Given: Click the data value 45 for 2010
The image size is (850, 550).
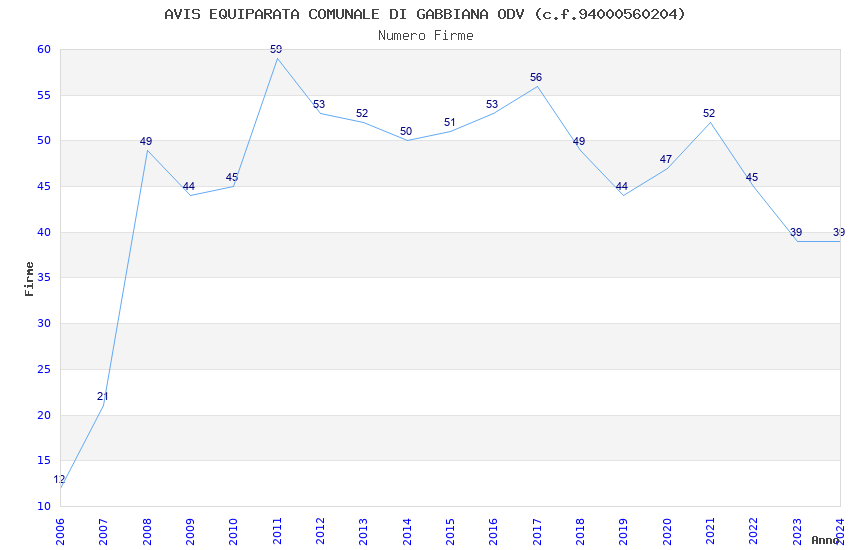Looking at the screenshot, I should pyautogui.click(x=232, y=177).
